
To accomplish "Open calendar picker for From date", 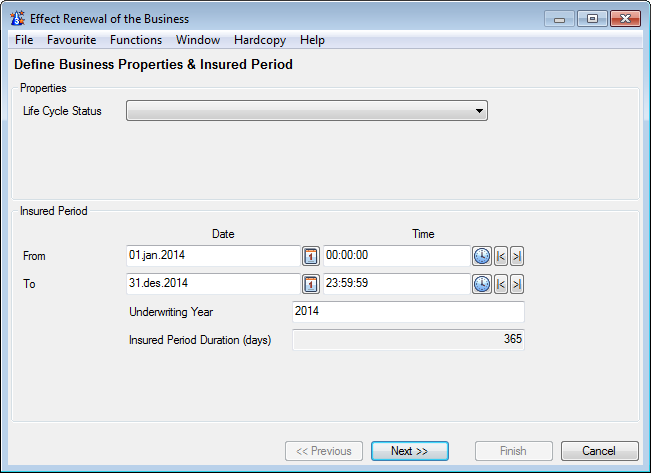I will tap(311, 257).
